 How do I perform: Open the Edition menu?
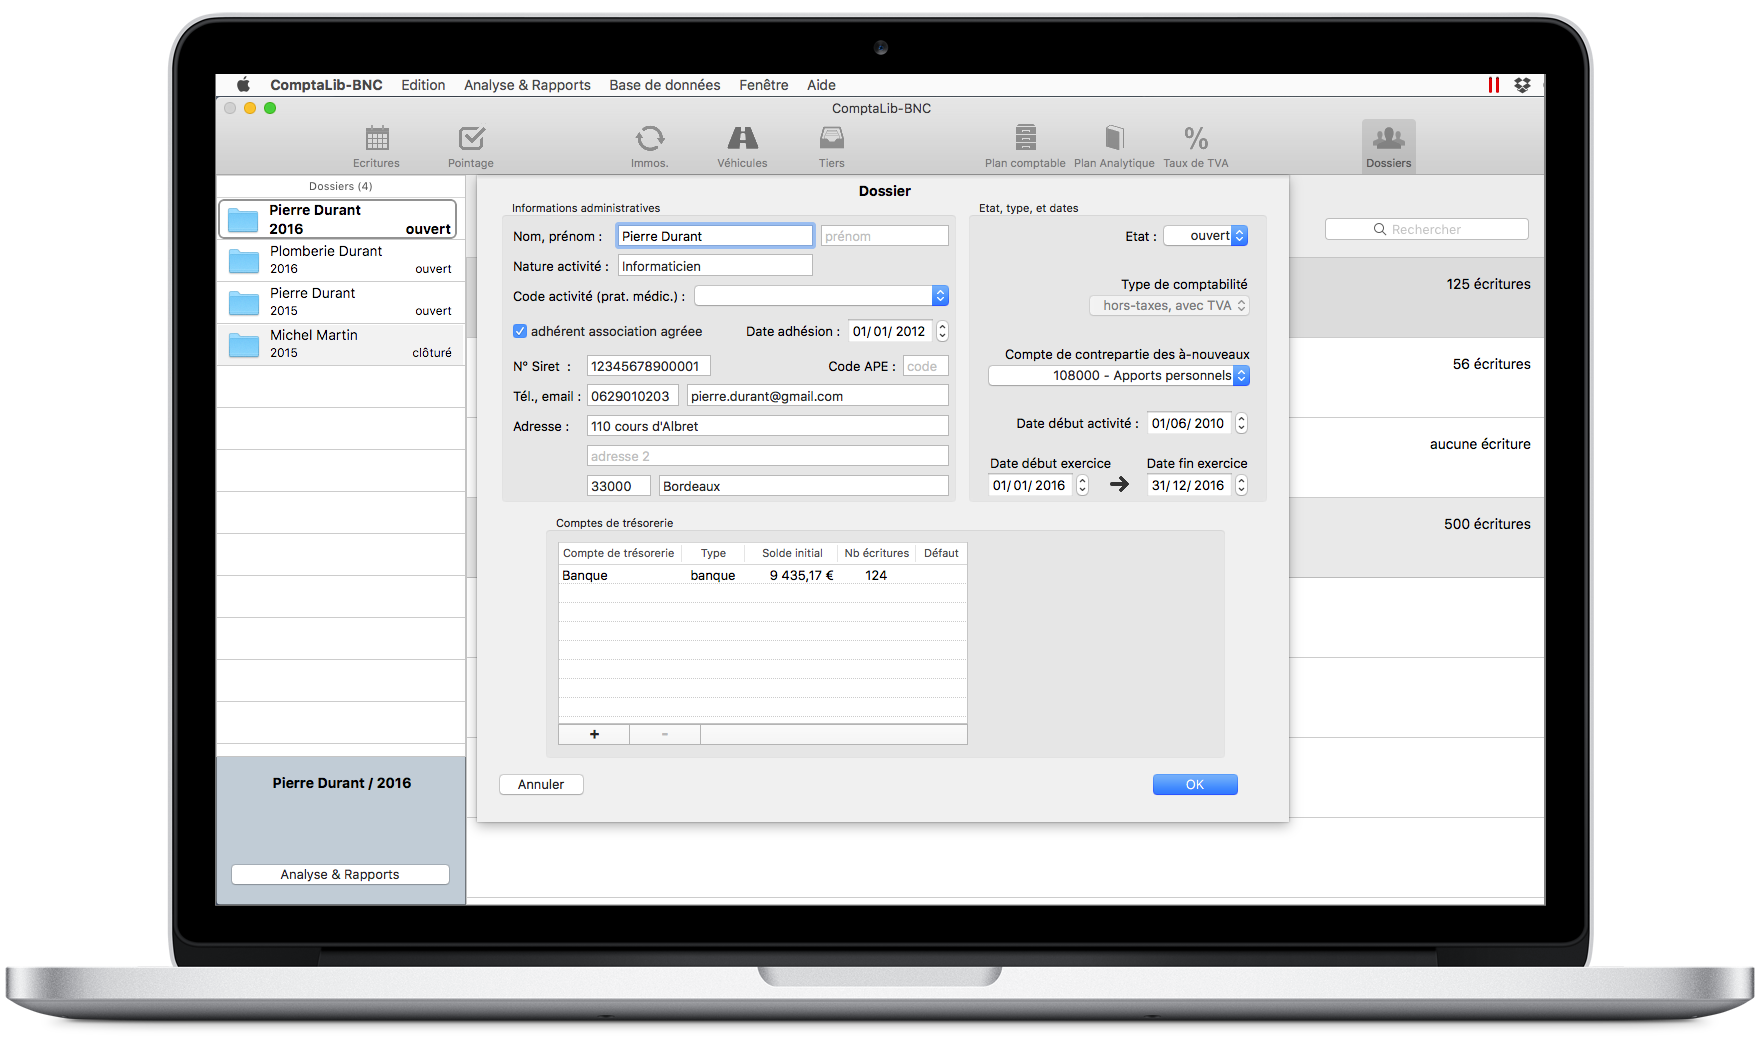click(x=423, y=85)
